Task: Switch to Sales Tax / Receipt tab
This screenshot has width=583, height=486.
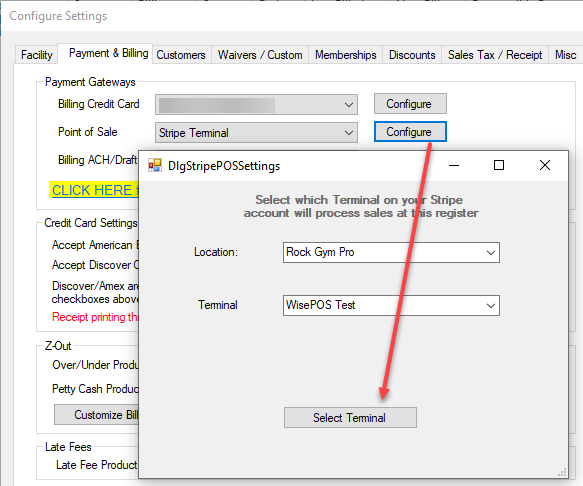Action: pos(495,55)
